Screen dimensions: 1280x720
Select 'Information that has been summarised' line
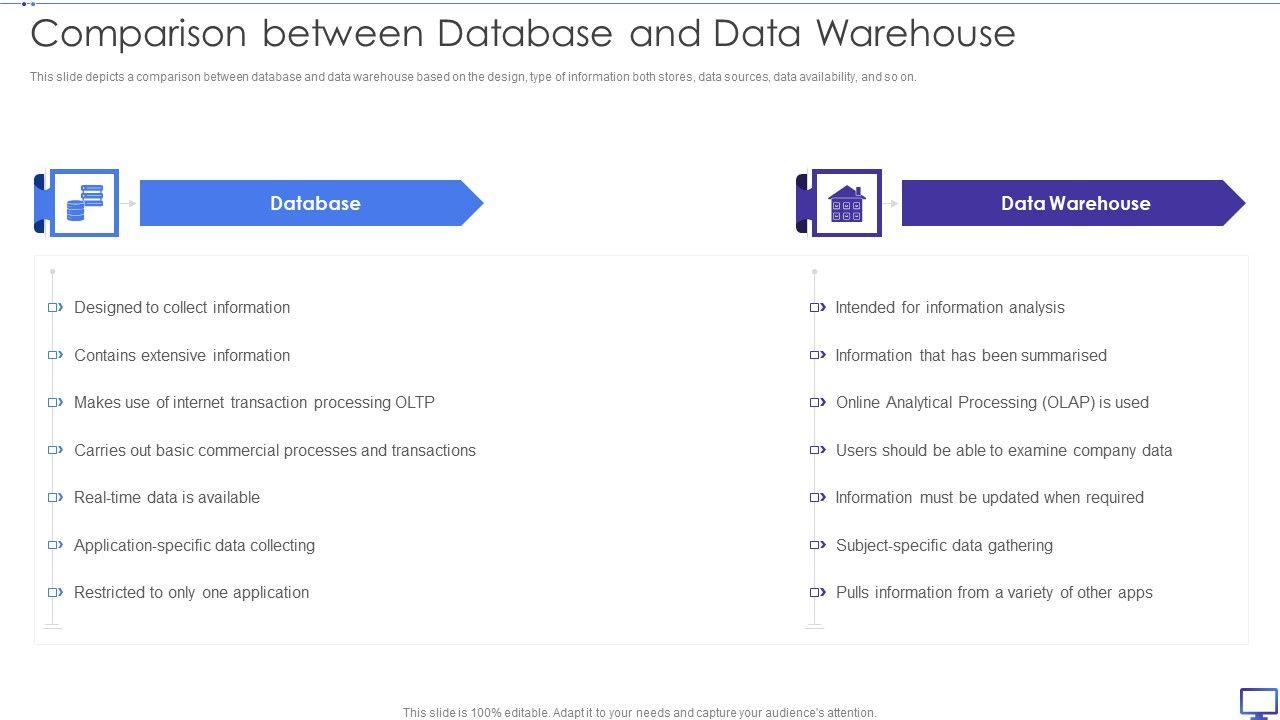(971, 355)
